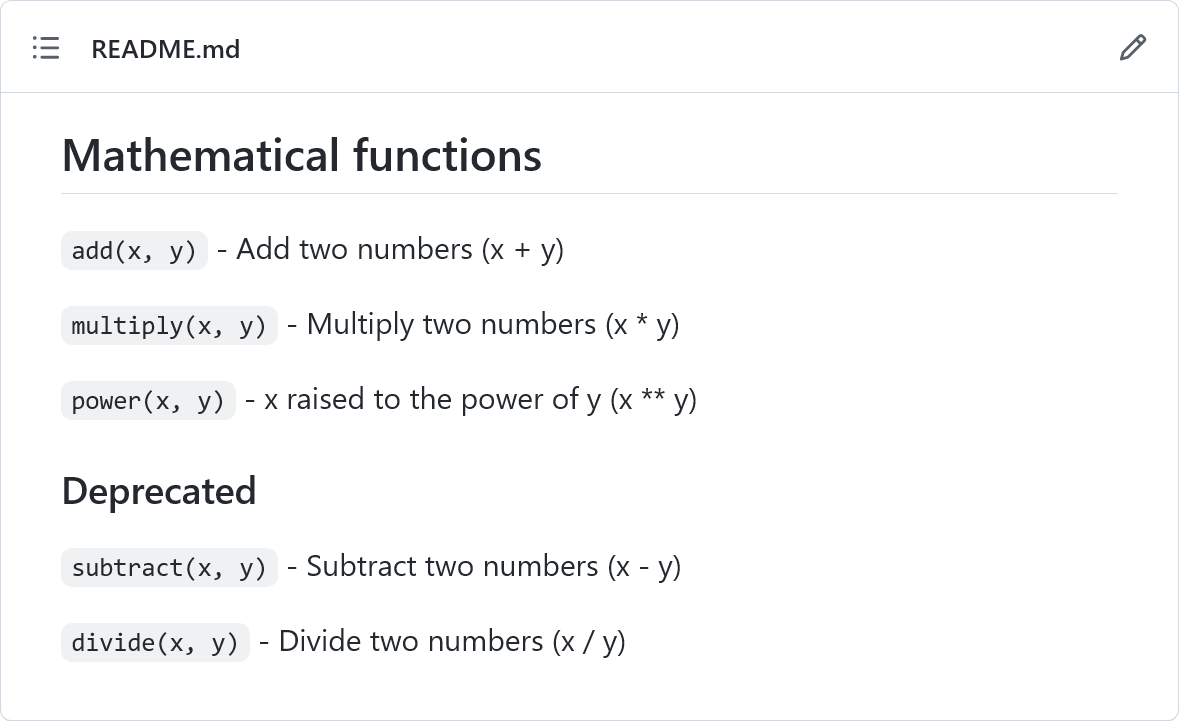Image resolution: width=1179 pixels, height=721 pixels.
Task: Open the README outline list icon
Action: [x=46, y=48]
